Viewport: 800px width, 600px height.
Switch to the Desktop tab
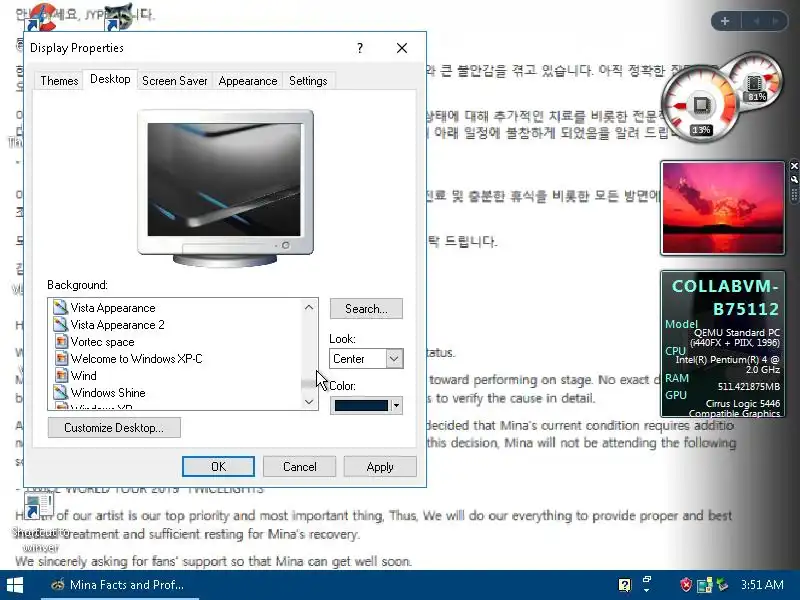pyautogui.click(x=110, y=79)
